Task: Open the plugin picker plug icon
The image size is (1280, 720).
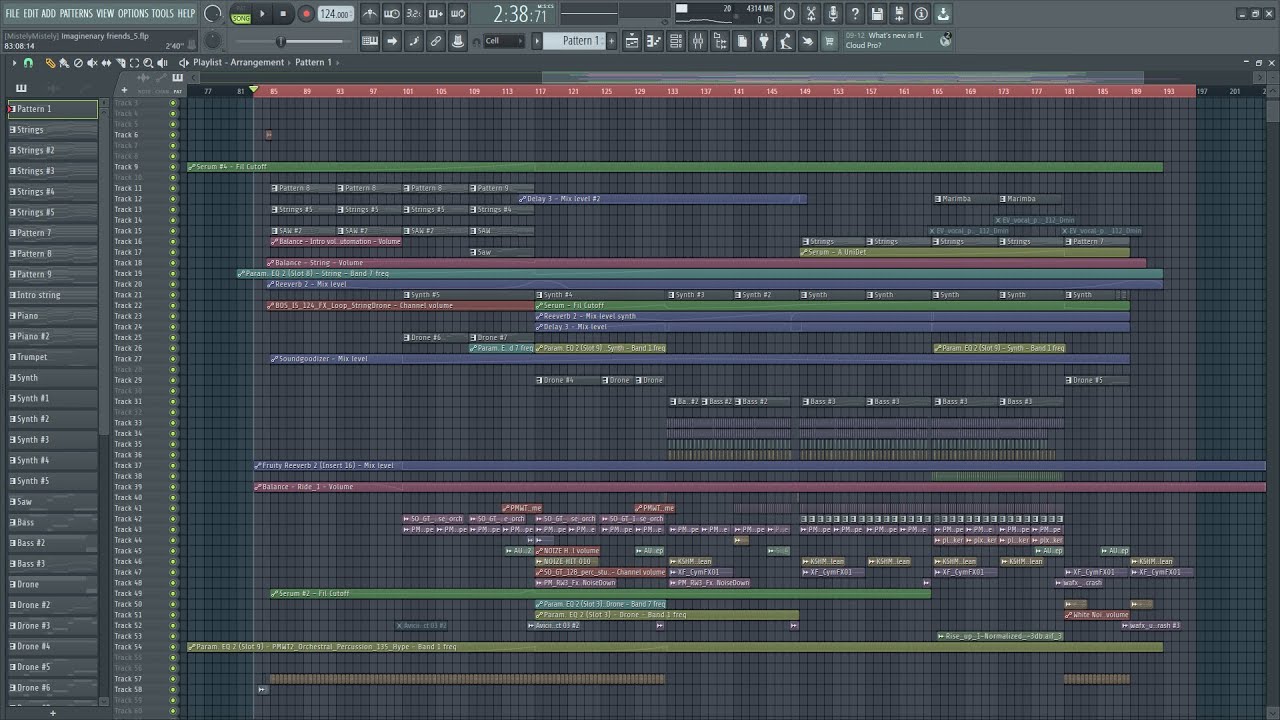Action: coord(764,41)
